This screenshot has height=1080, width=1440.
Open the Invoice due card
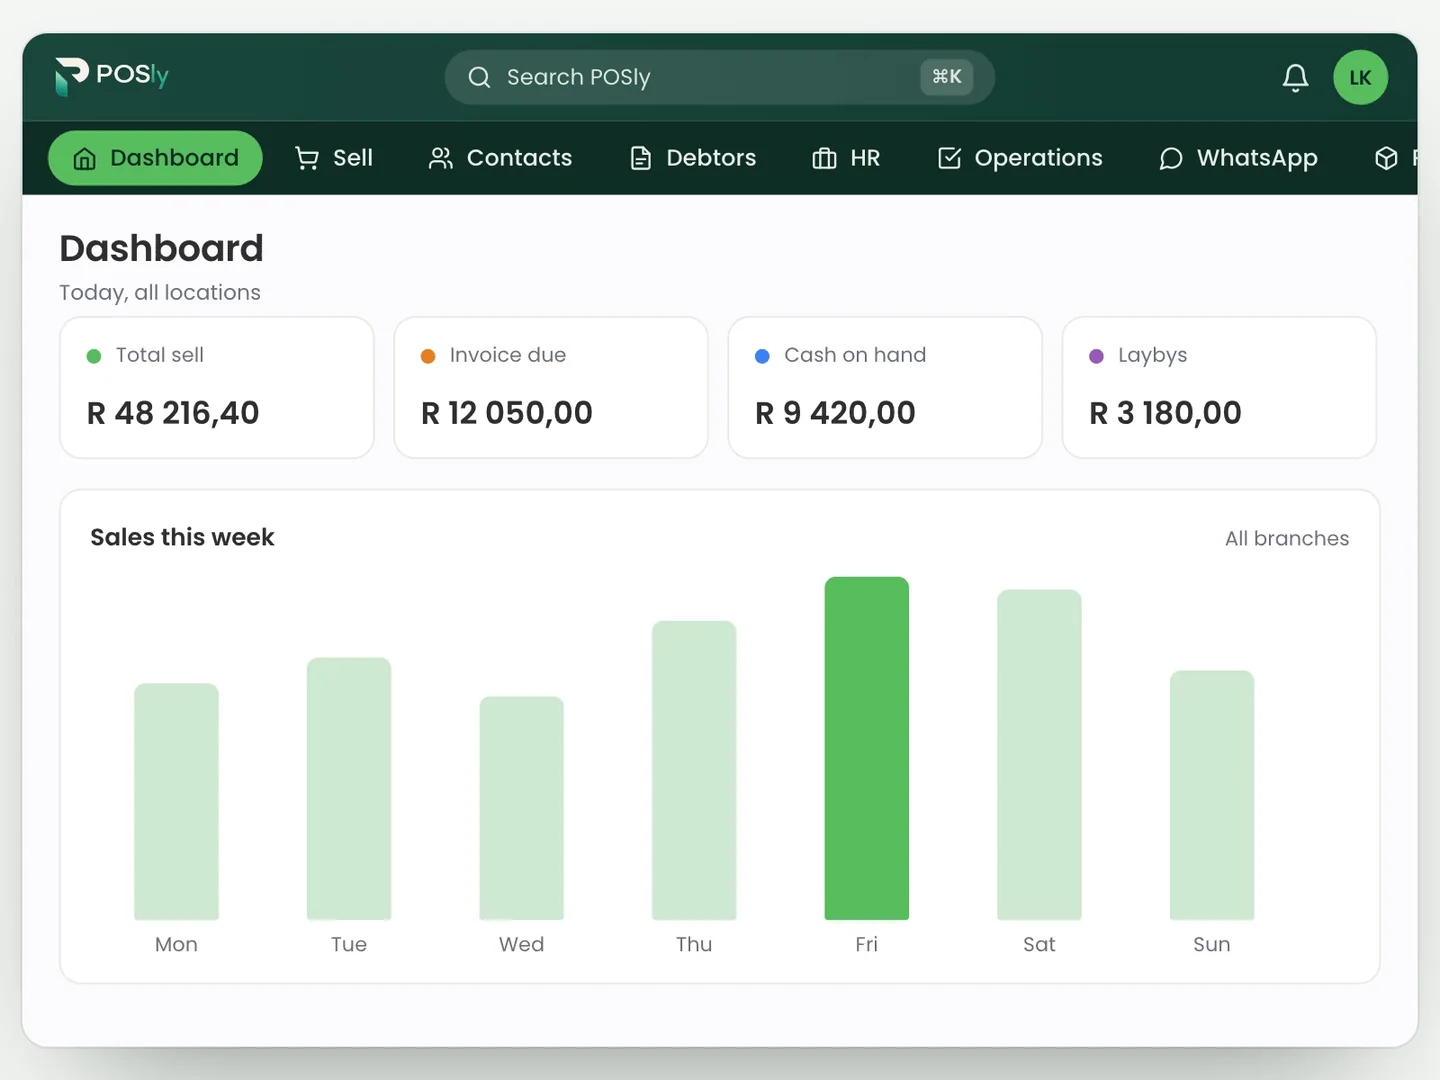tap(551, 388)
